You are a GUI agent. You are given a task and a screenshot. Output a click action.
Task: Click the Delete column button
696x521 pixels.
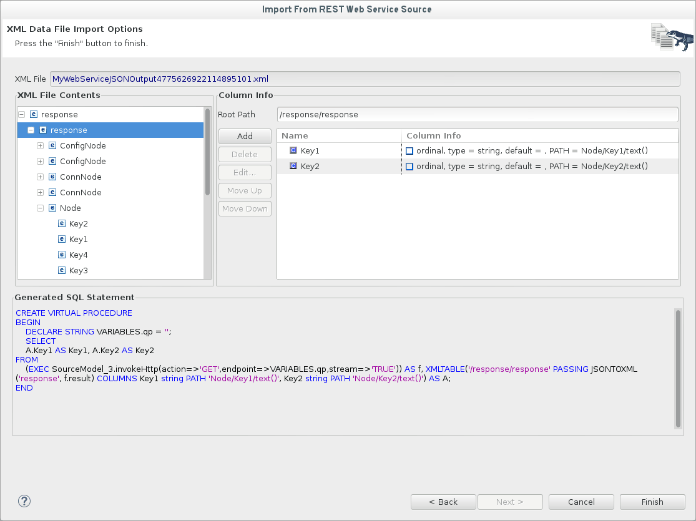245,154
